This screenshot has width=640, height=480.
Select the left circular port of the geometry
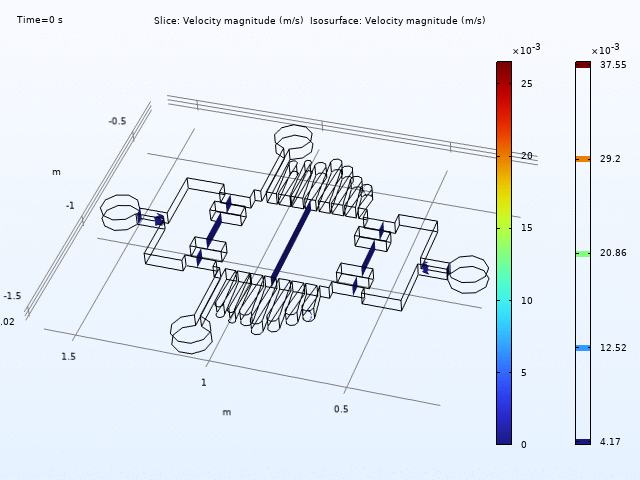tap(120, 212)
